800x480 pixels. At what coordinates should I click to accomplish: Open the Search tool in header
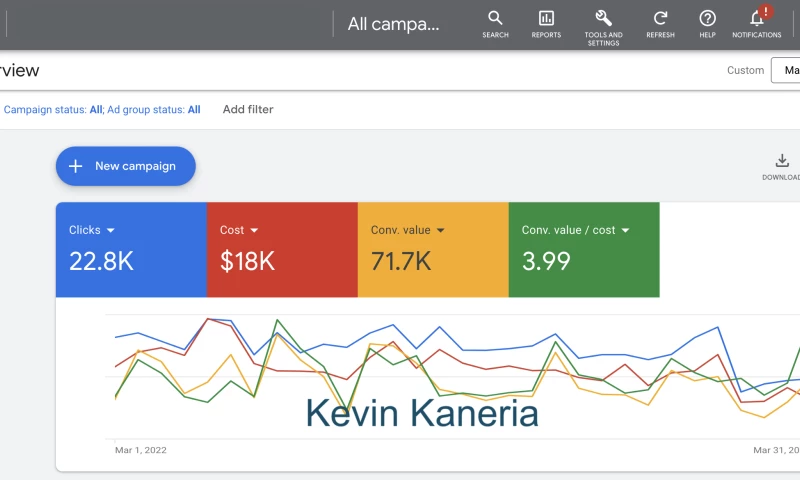pyautogui.click(x=495, y=23)
